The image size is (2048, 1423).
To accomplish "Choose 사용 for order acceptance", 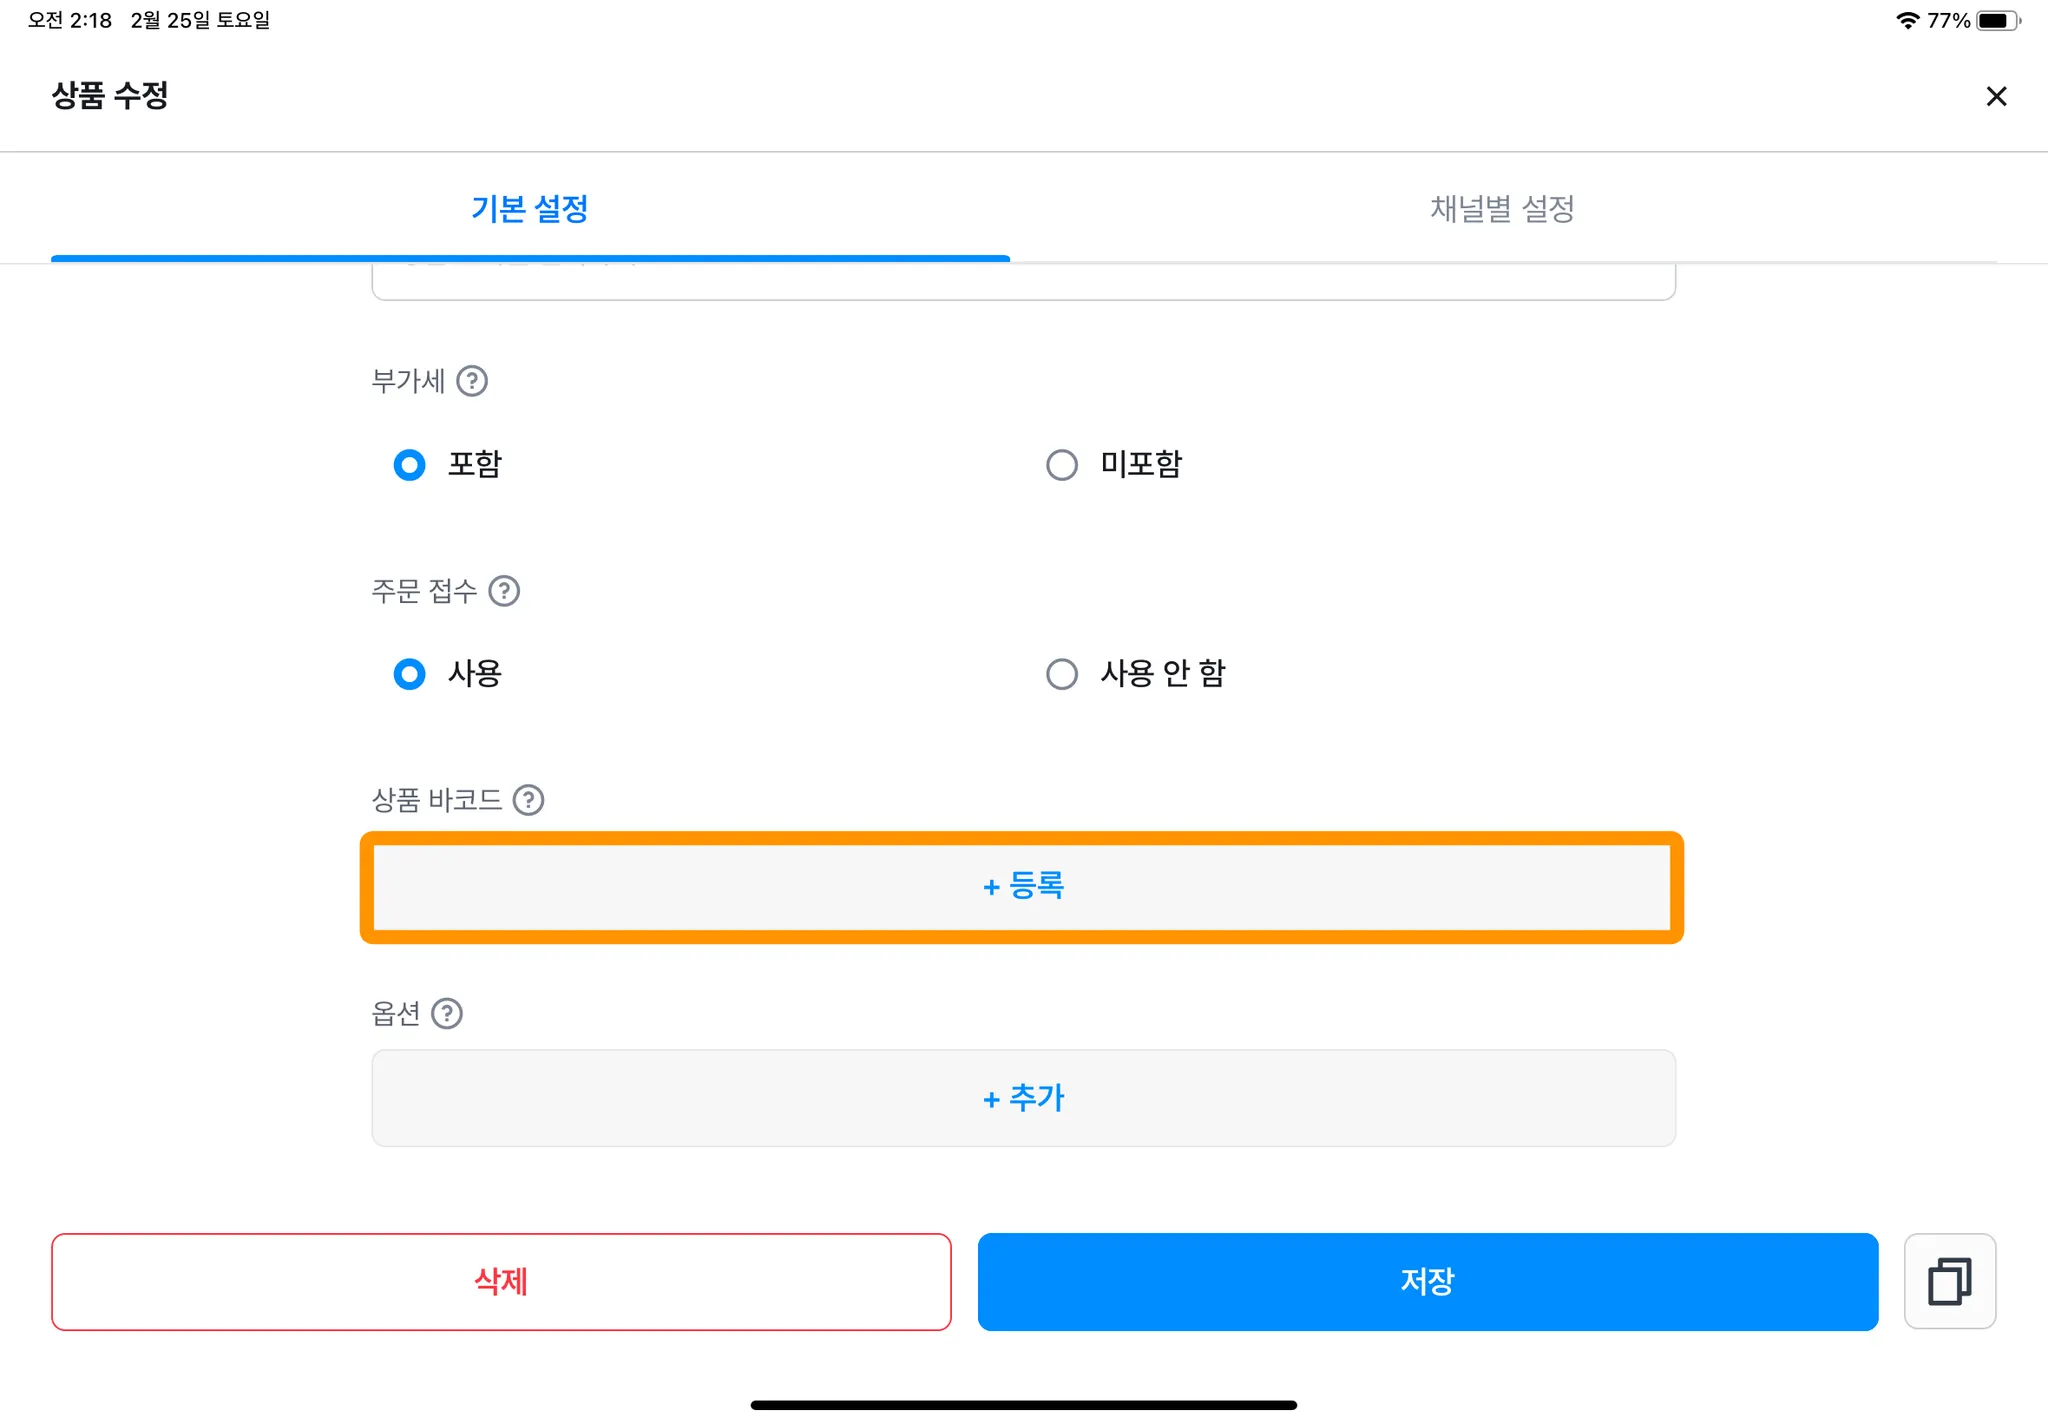I will point(410,674).
